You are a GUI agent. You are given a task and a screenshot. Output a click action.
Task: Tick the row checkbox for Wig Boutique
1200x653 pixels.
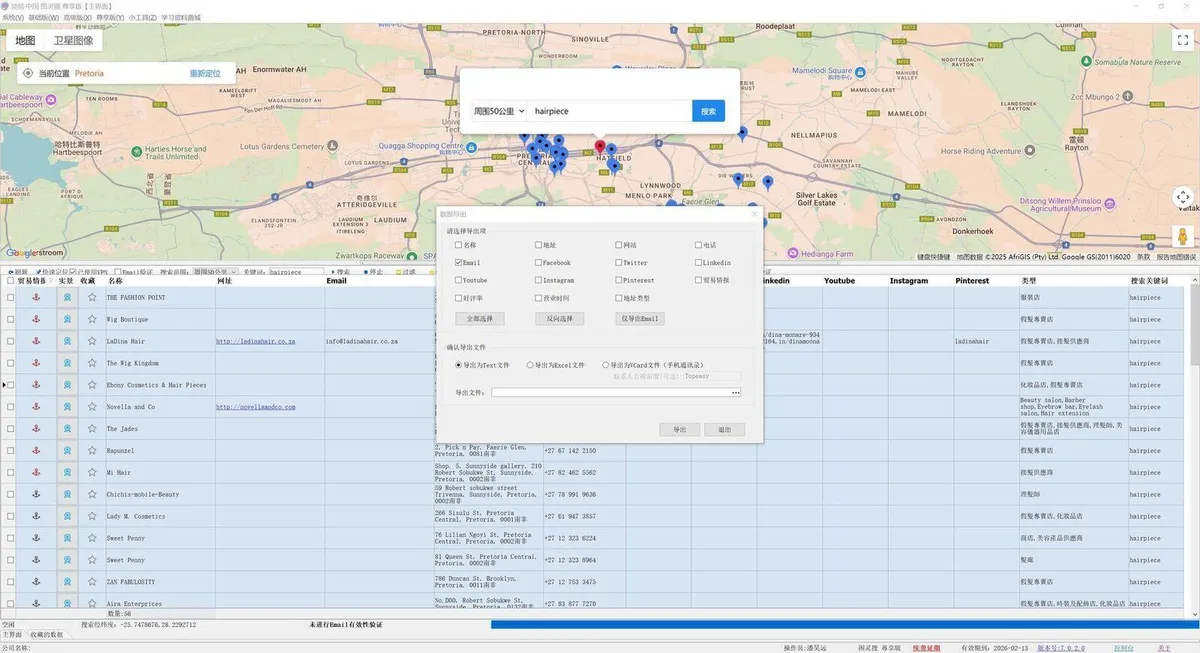10,320
